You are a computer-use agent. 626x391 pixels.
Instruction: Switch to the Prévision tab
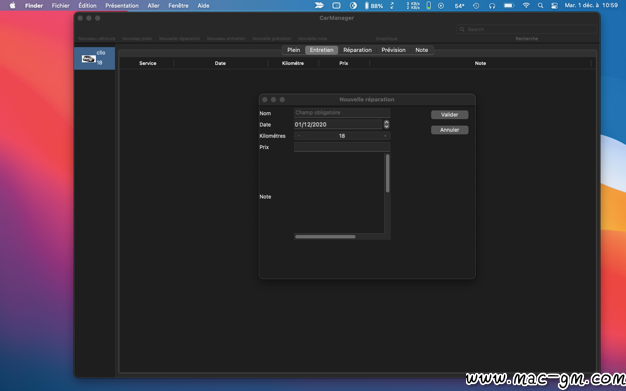[393, 50]
